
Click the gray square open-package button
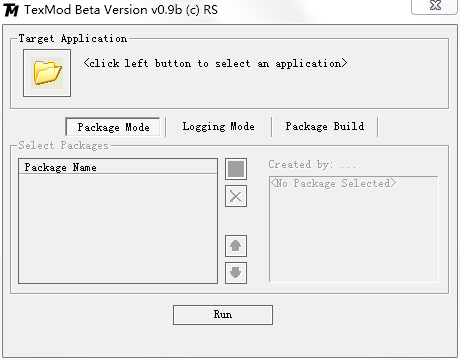(x=236, y=169)
